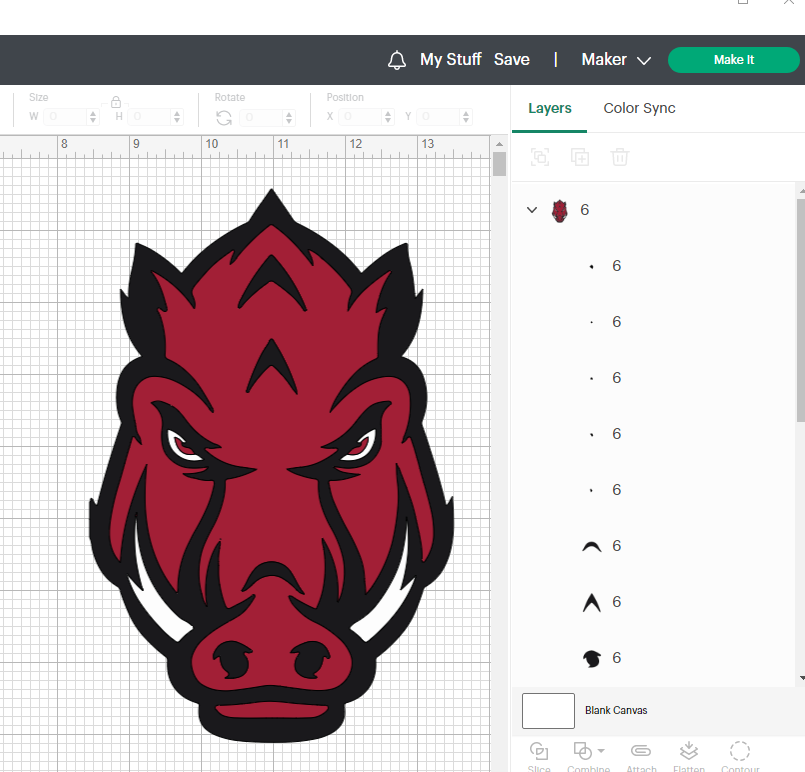
Task: Open the notifications bell
Action: click(x=396, y=60)
